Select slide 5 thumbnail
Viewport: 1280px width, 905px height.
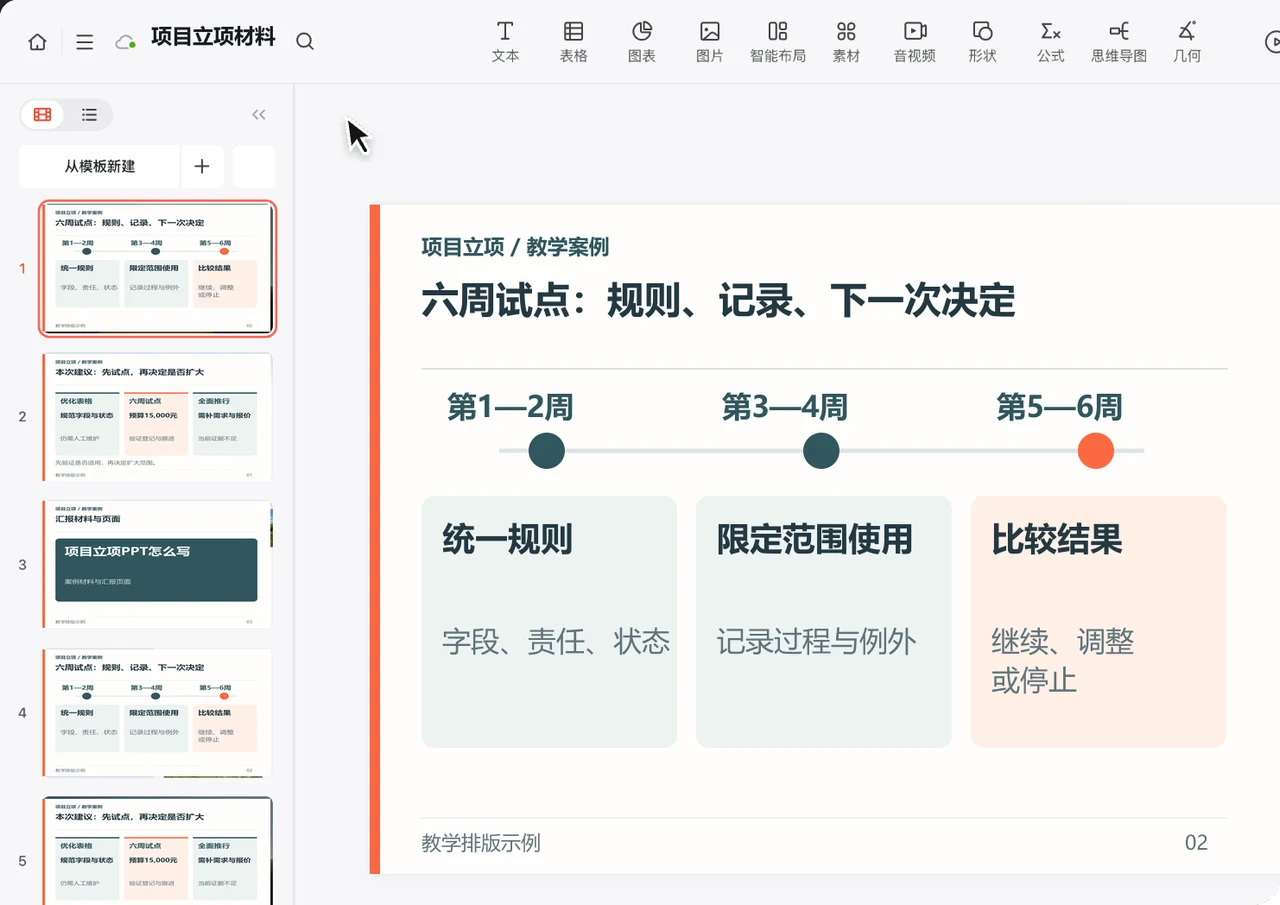coord(158,851)
